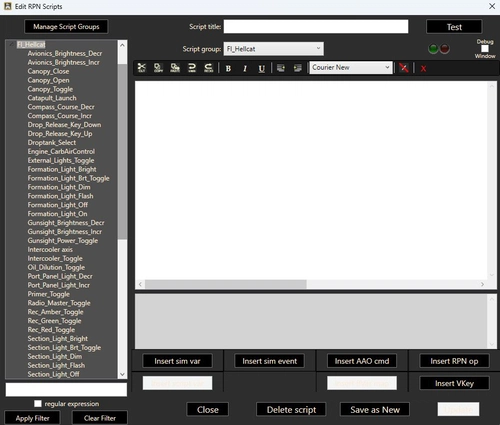
Task: Enable the Debug Window checkbox
Action: 485,49
